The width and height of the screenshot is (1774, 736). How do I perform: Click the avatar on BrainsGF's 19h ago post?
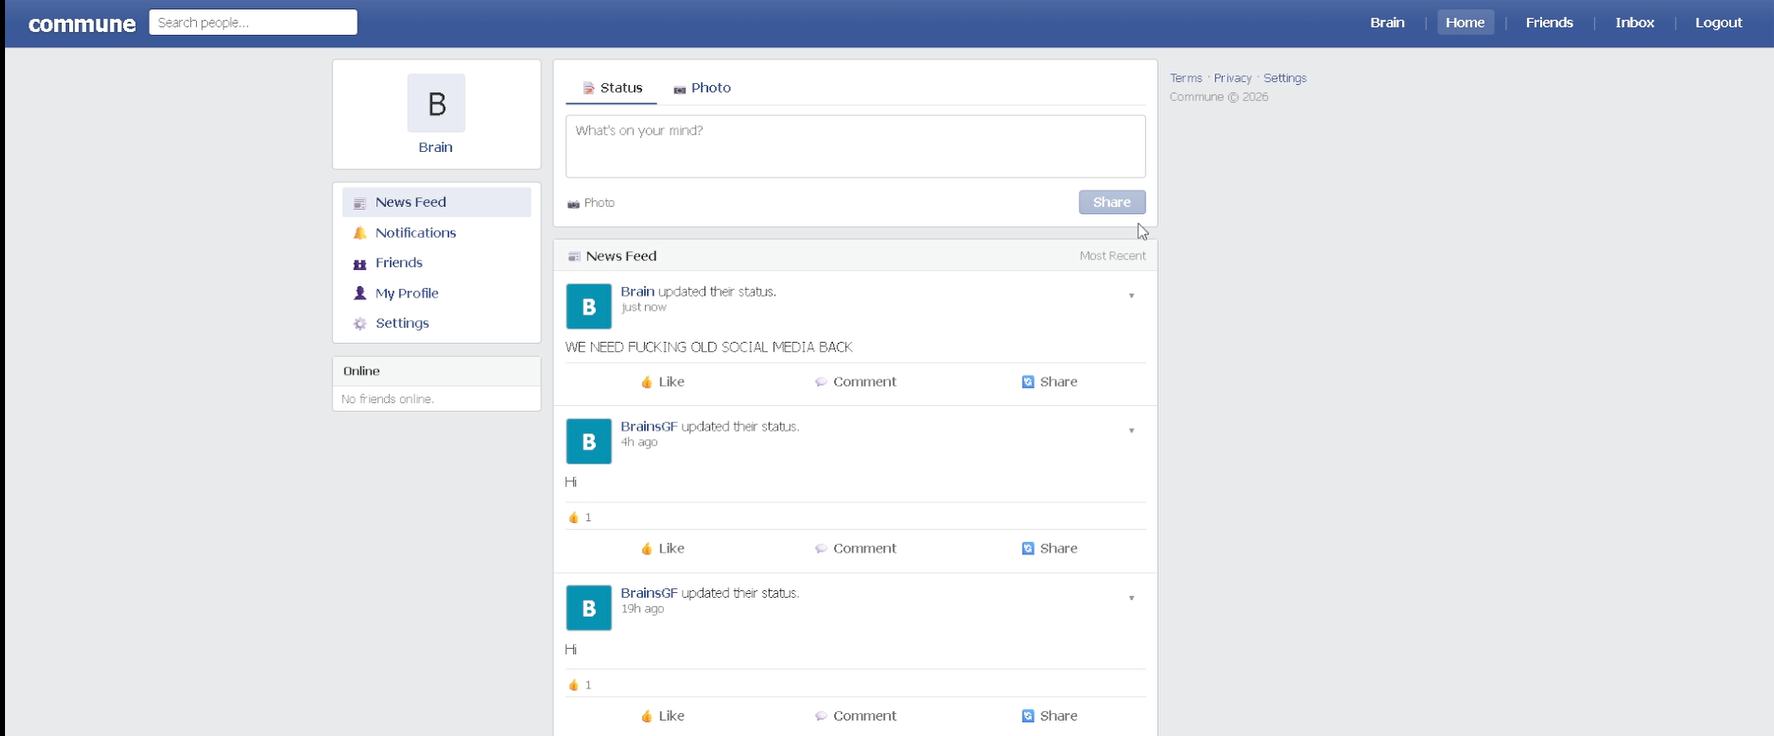[589, 608]
